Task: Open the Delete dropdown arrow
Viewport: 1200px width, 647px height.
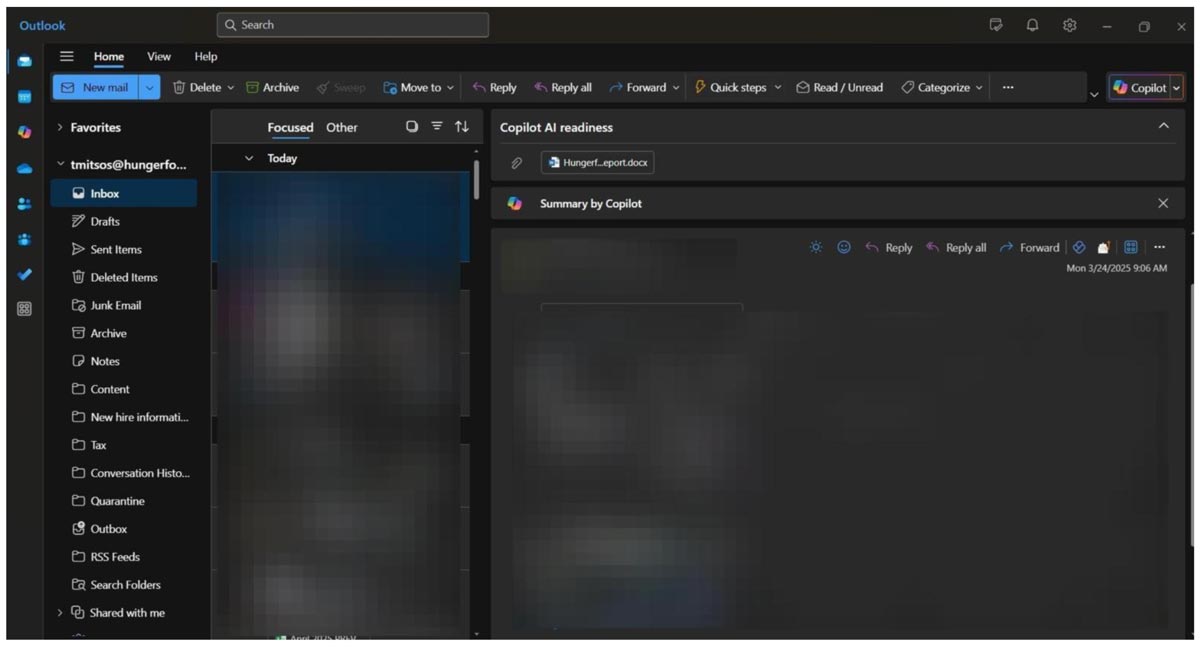Action: 231,88
